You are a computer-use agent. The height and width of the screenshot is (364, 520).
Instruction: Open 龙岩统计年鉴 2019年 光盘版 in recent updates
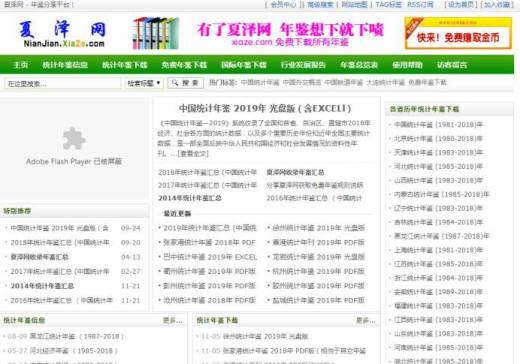[319, 257]
